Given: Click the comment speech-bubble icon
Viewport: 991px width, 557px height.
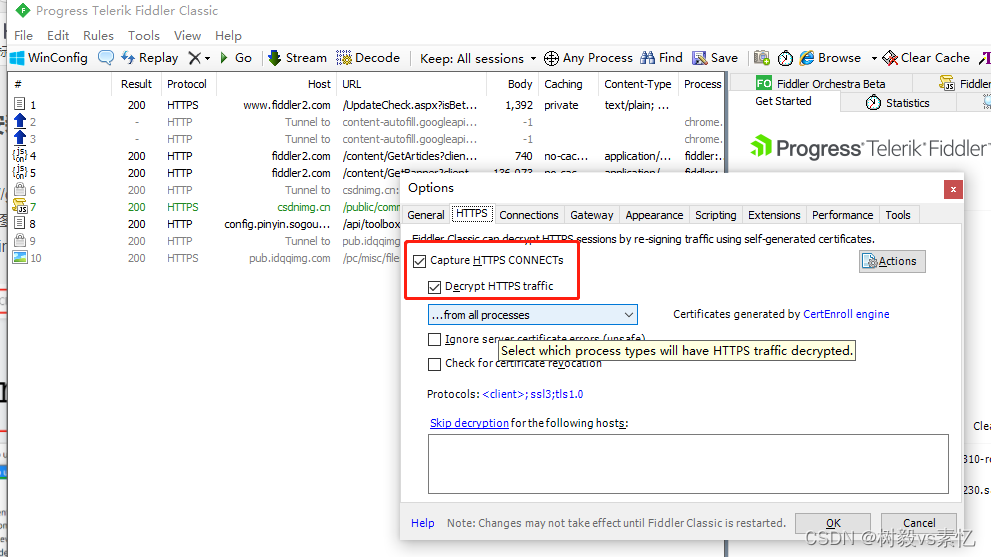Looking at the screenshot, I should [x=106, y=58].
